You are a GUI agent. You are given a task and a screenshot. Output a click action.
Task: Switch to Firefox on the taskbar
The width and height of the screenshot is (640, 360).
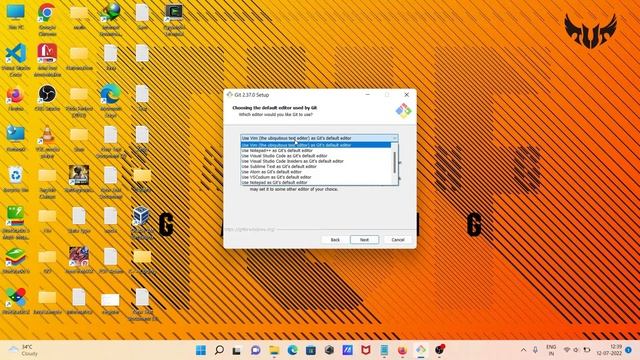pyautogui.click(x=402, y=350)
